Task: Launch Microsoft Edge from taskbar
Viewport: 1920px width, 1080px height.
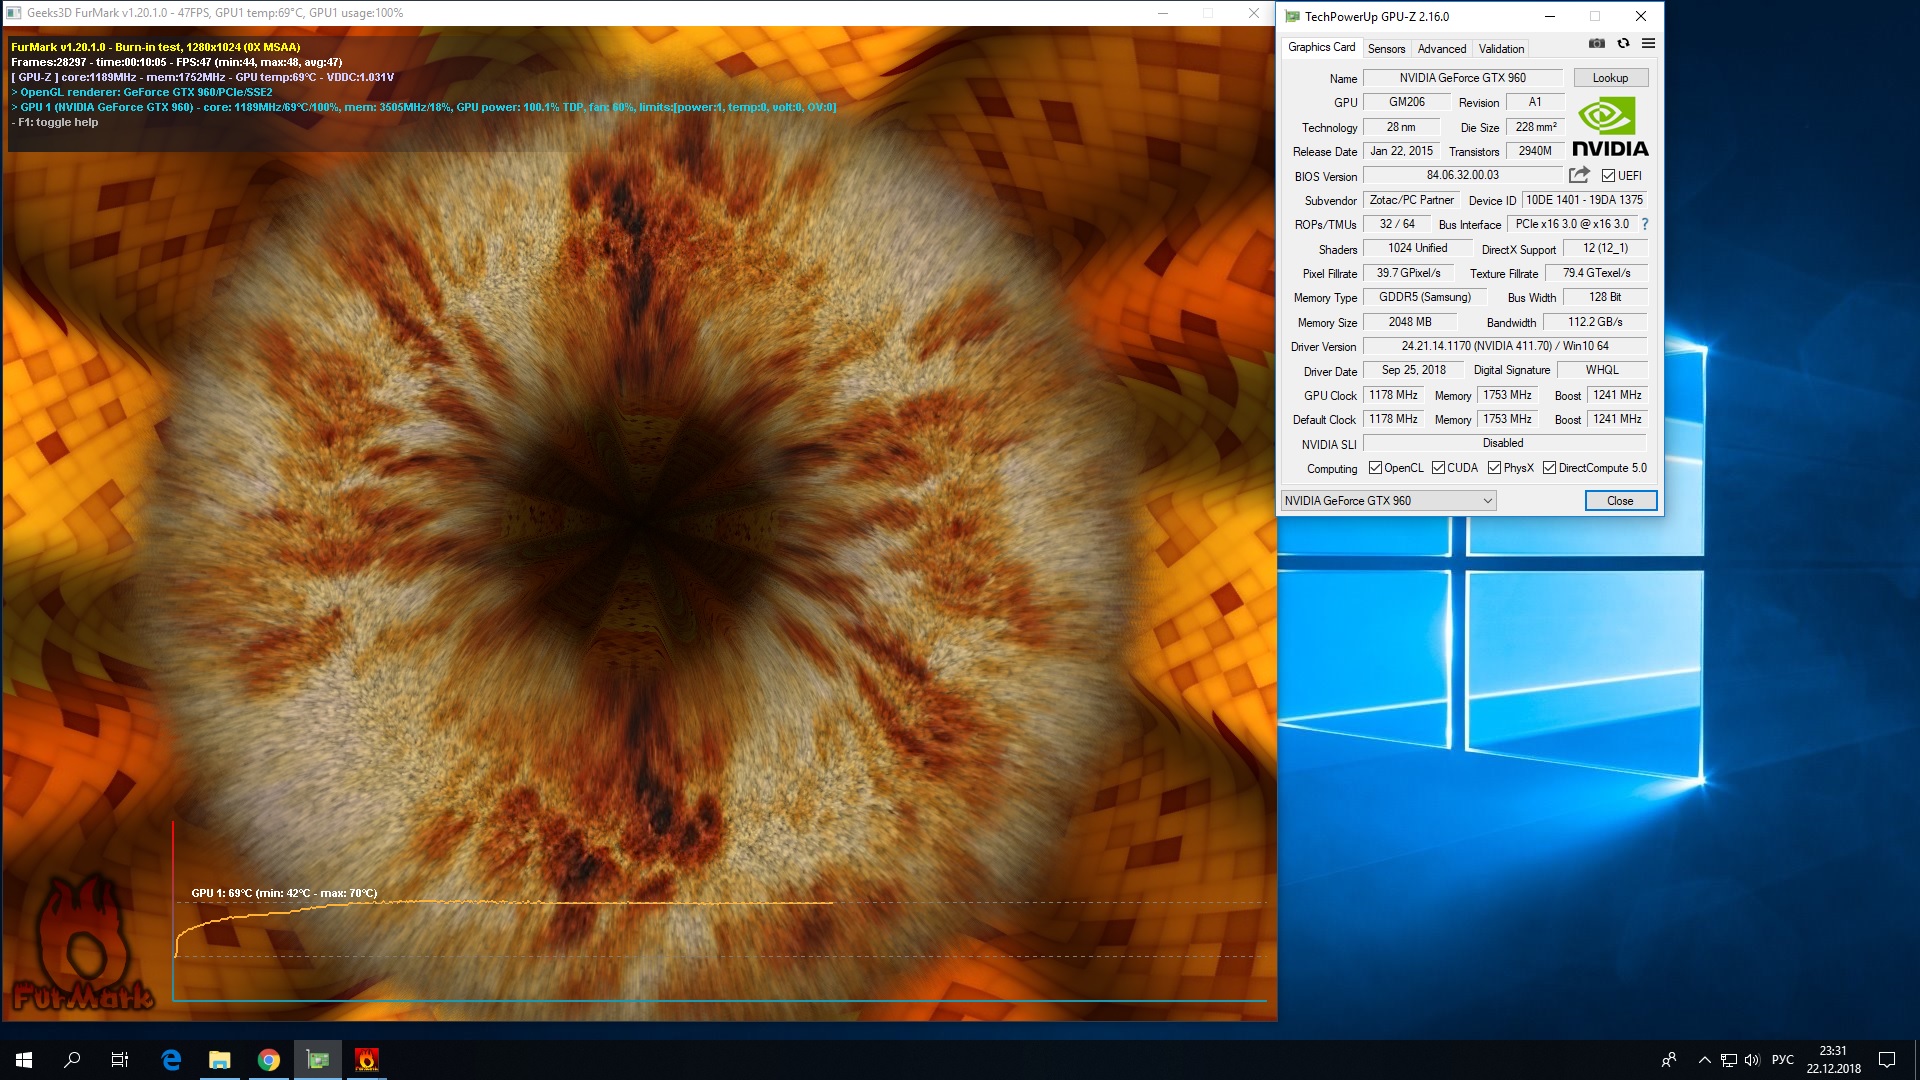Action: (x=171, y=1060)
